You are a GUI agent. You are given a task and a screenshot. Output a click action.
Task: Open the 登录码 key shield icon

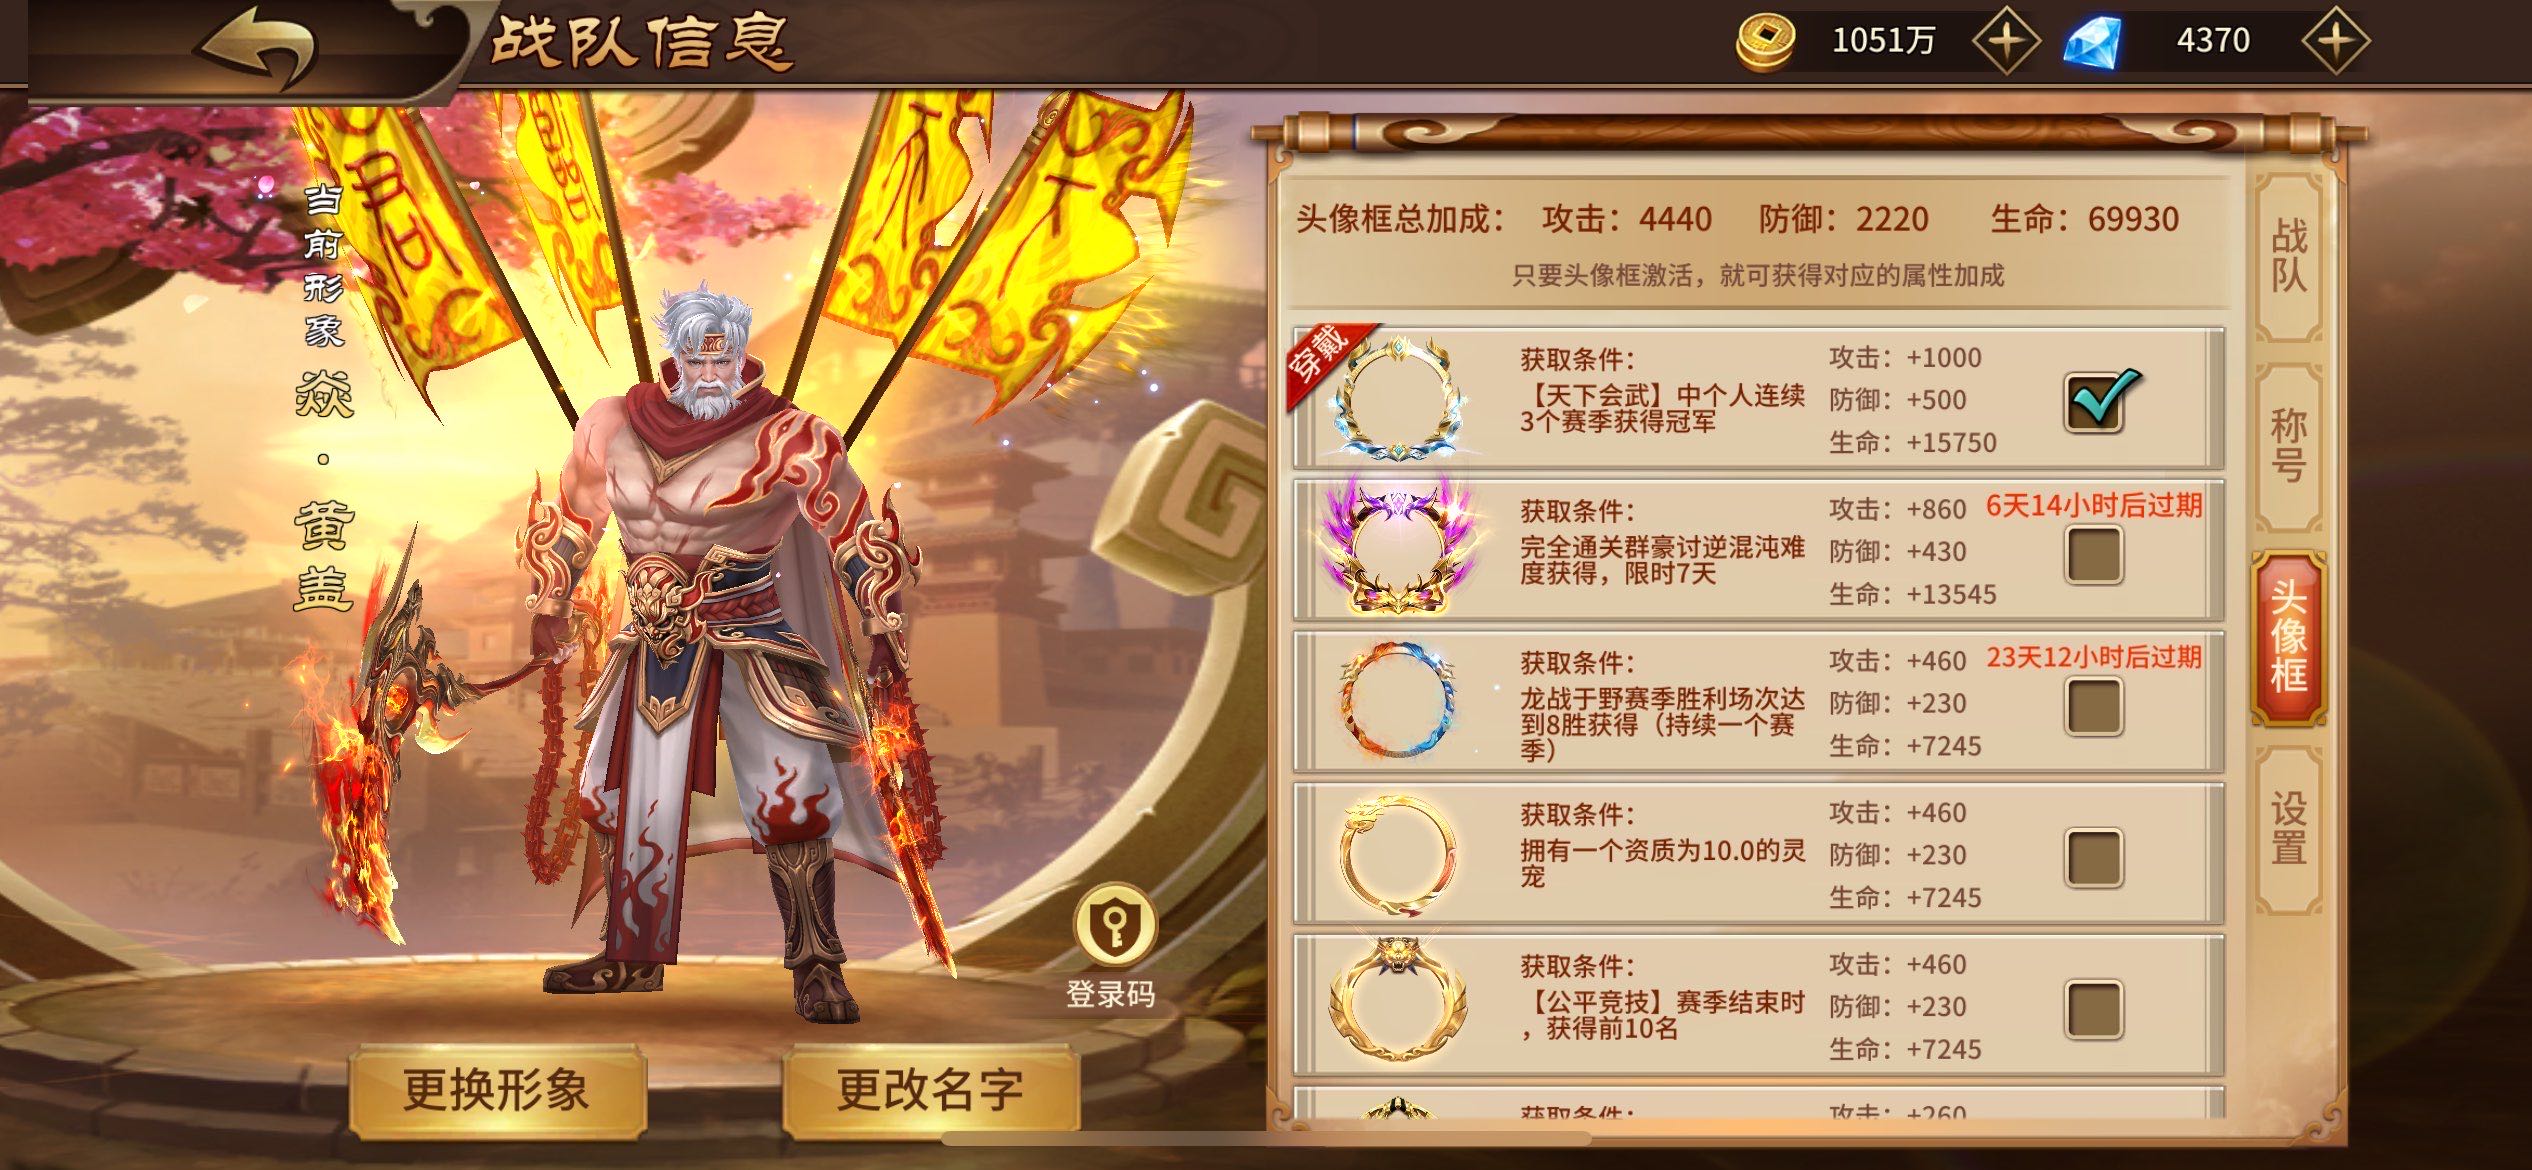[1115, 924]
